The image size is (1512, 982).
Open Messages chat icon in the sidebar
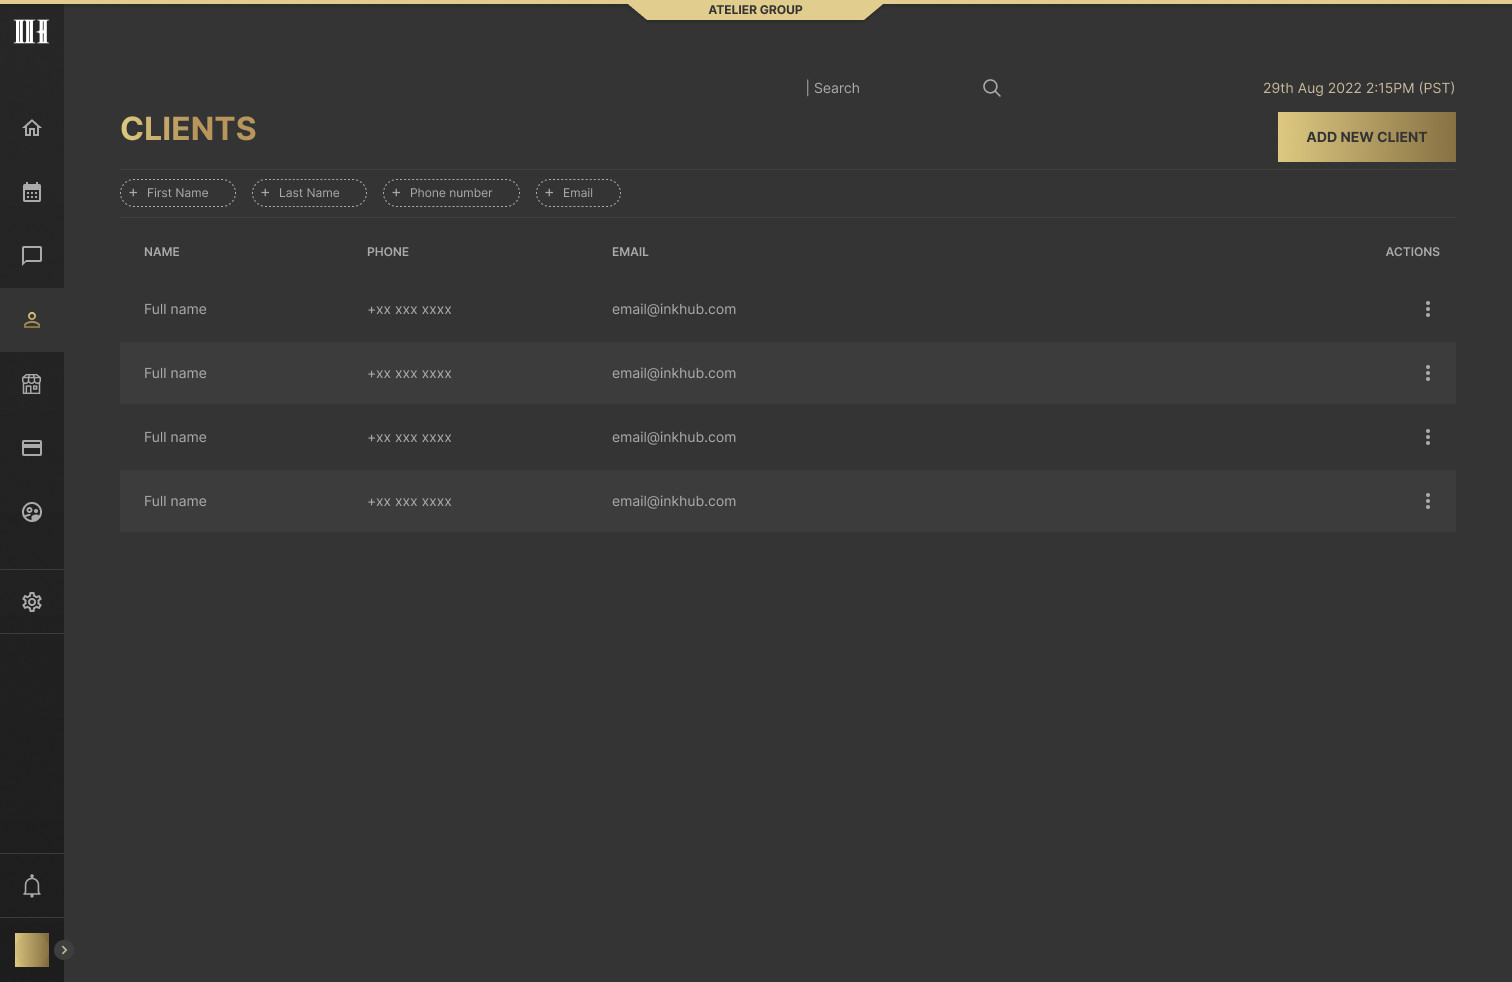[x=32, y=256]
